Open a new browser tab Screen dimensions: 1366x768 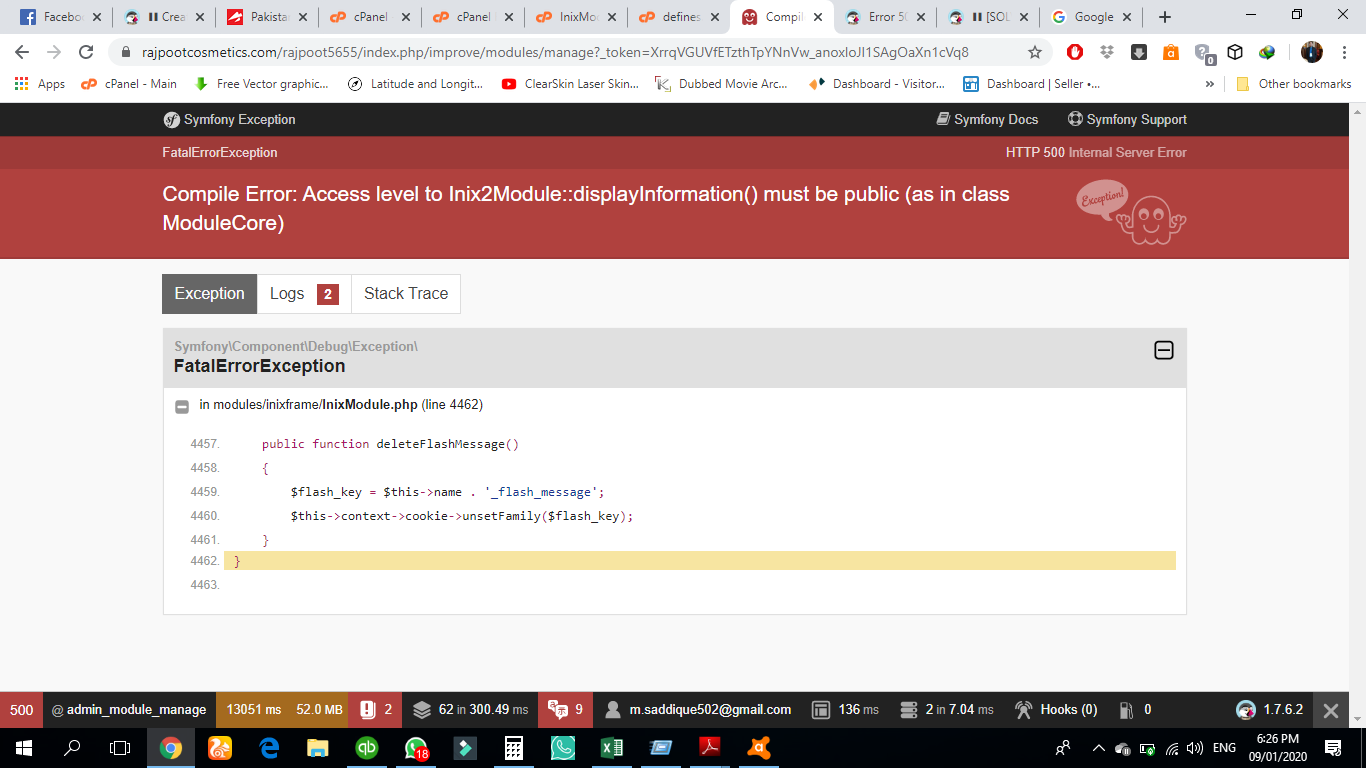1164,17
